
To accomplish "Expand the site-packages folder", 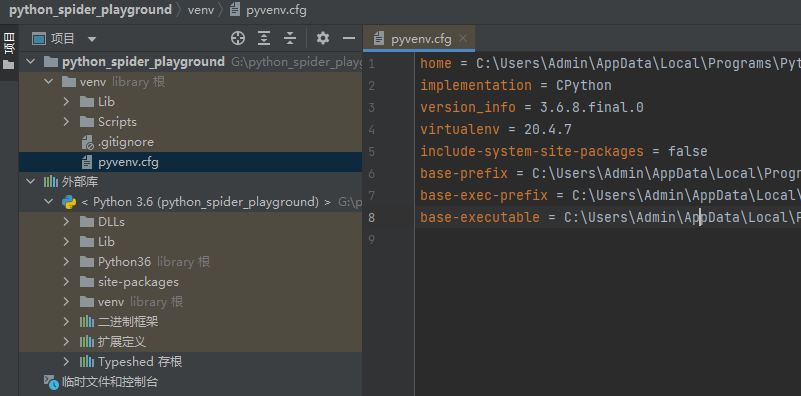I will click(66, 282).
